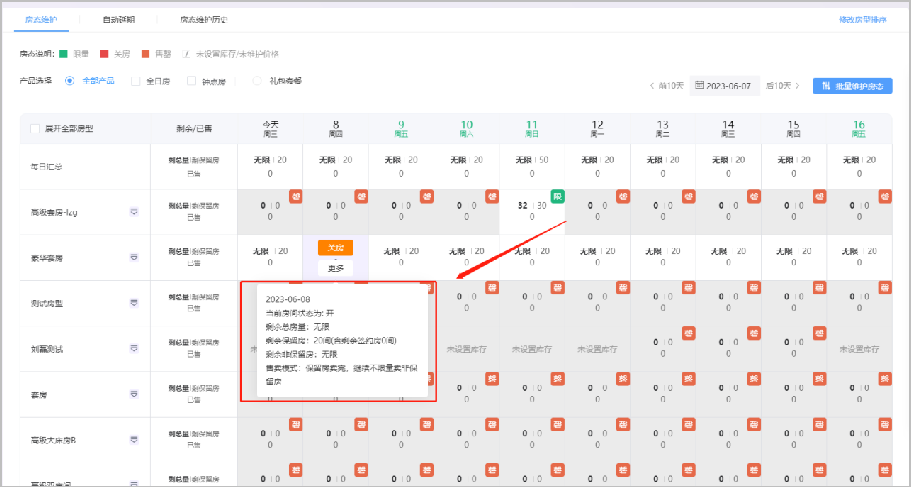This screenshot has width=911, height=487.
Task: Click the orange badge on day 16 高级套房 cell
Action: tap(883, 196)
